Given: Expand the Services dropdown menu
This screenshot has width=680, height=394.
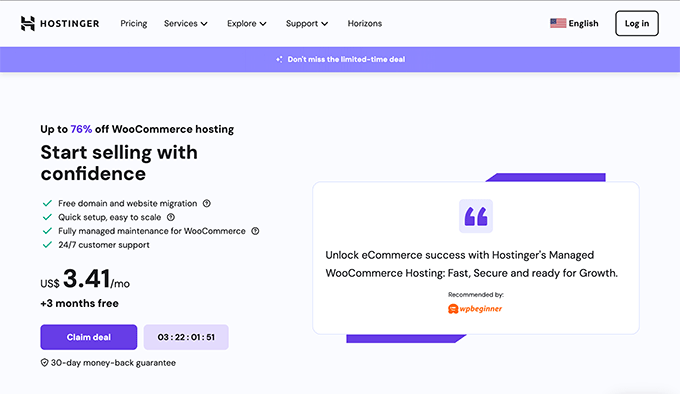Looking at the screenshot, I should click(186, 23).
